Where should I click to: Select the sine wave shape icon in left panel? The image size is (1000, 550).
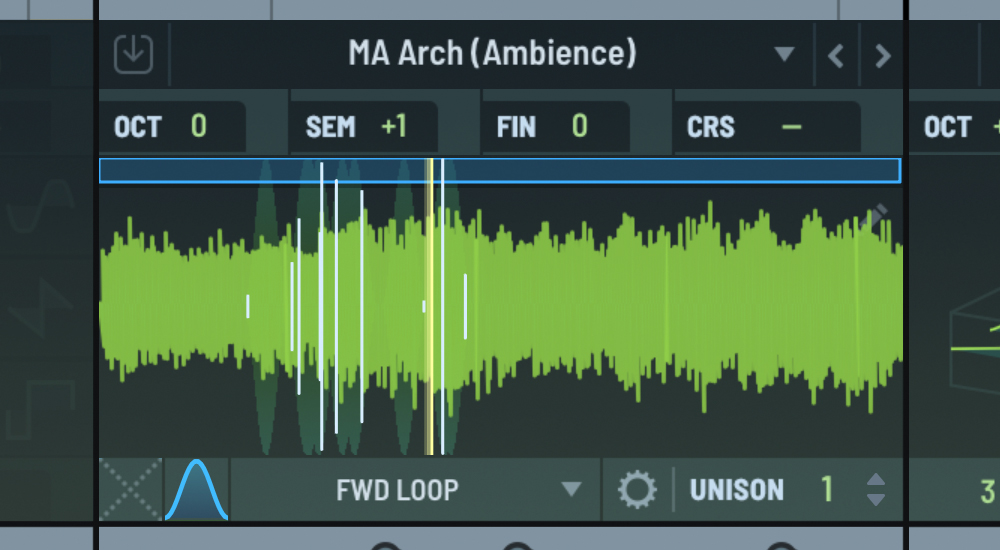pos(43,205)
